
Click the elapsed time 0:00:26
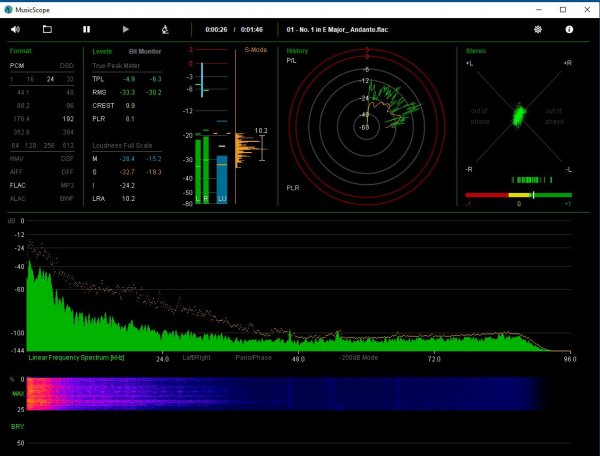[216, 29]
